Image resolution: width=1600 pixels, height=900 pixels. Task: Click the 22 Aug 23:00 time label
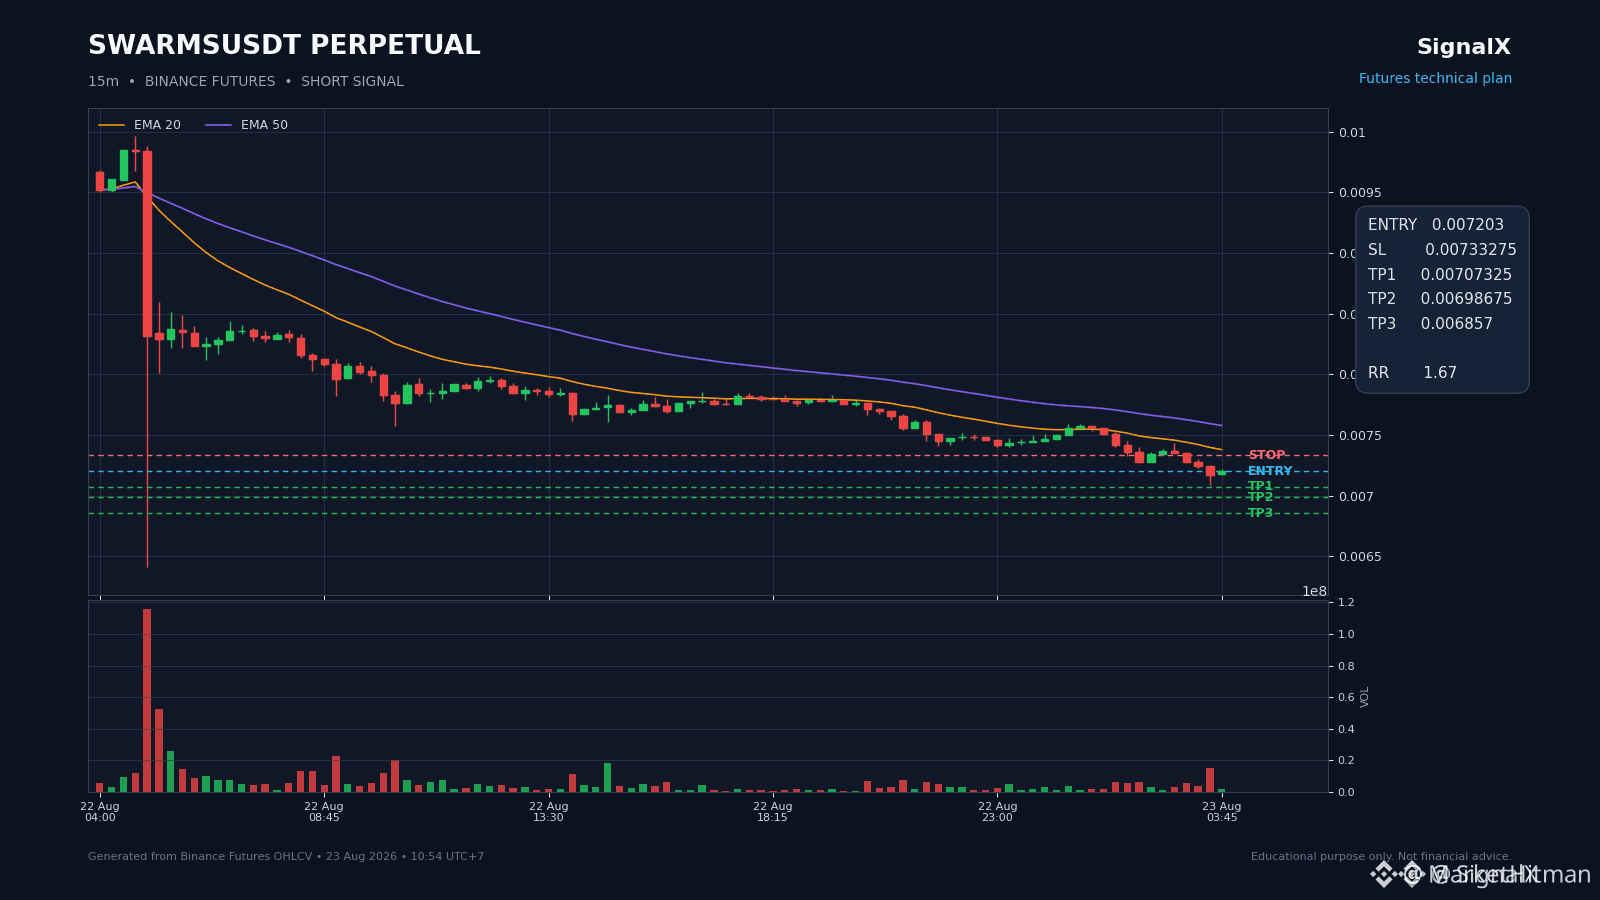[997, 812]
